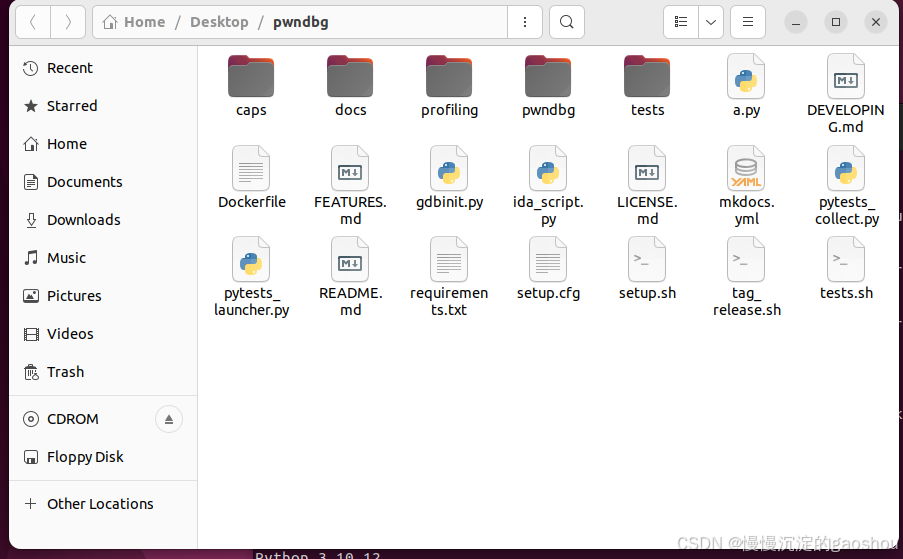Open Trash in the sidebar

tap(104, 372)
